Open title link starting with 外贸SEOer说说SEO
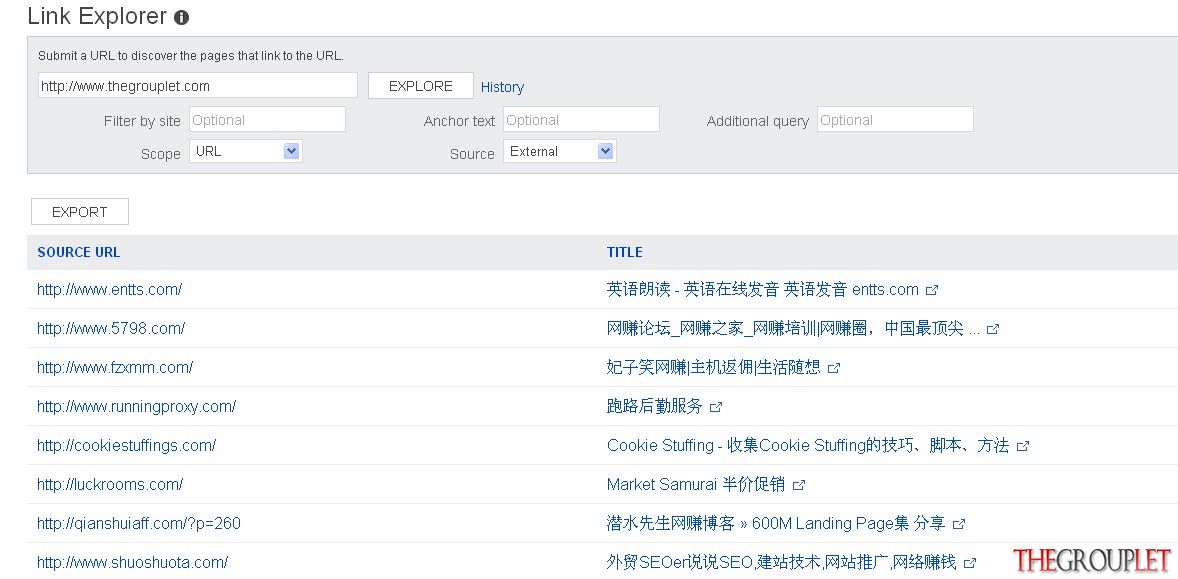 781,562
